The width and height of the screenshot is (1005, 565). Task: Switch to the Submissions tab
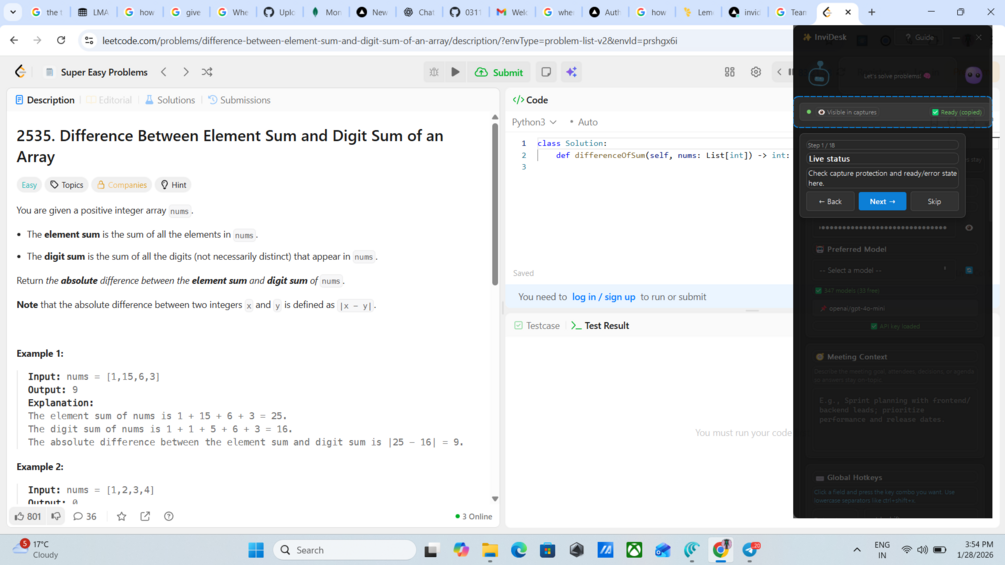tap(239, 100)
